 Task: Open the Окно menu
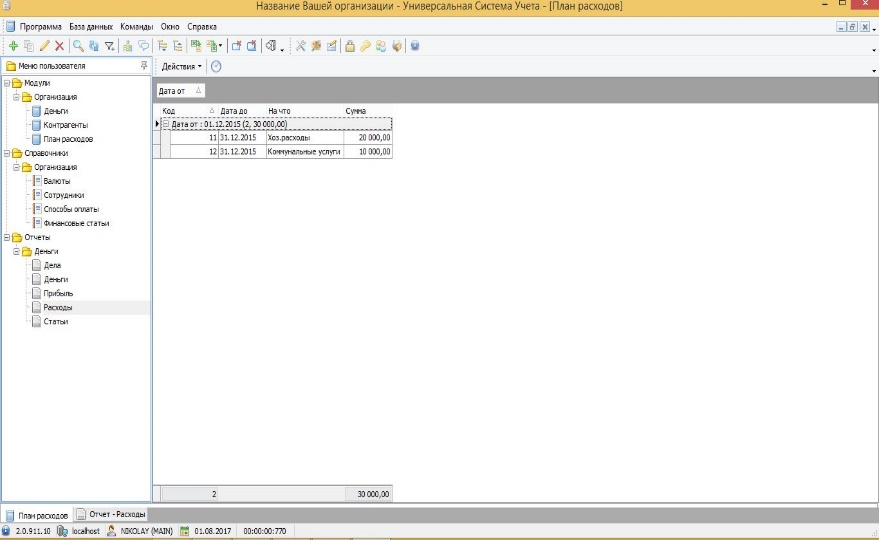(x=170, y=26)
